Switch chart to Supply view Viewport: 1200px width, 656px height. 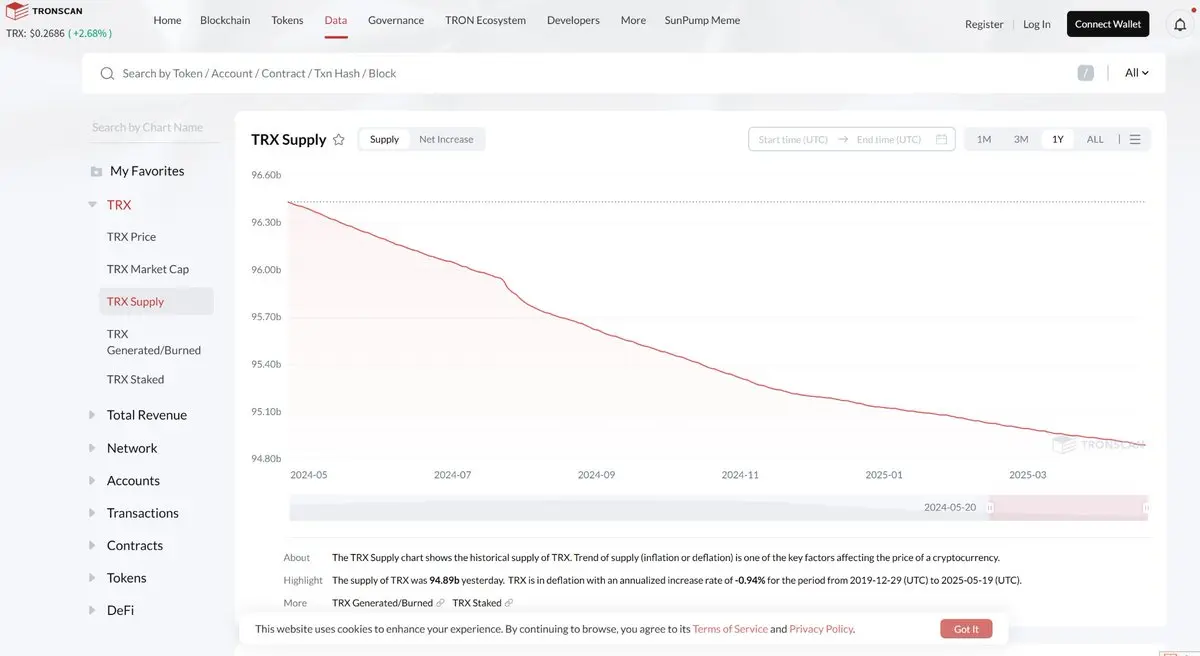point(384,139)
